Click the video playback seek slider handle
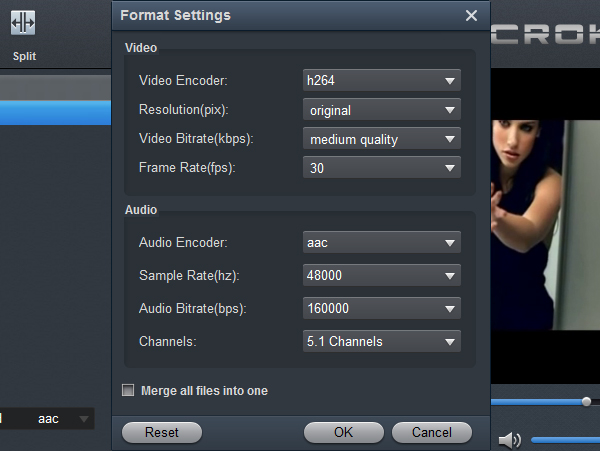This screenshot has width=600, height=451. point(586,402)
